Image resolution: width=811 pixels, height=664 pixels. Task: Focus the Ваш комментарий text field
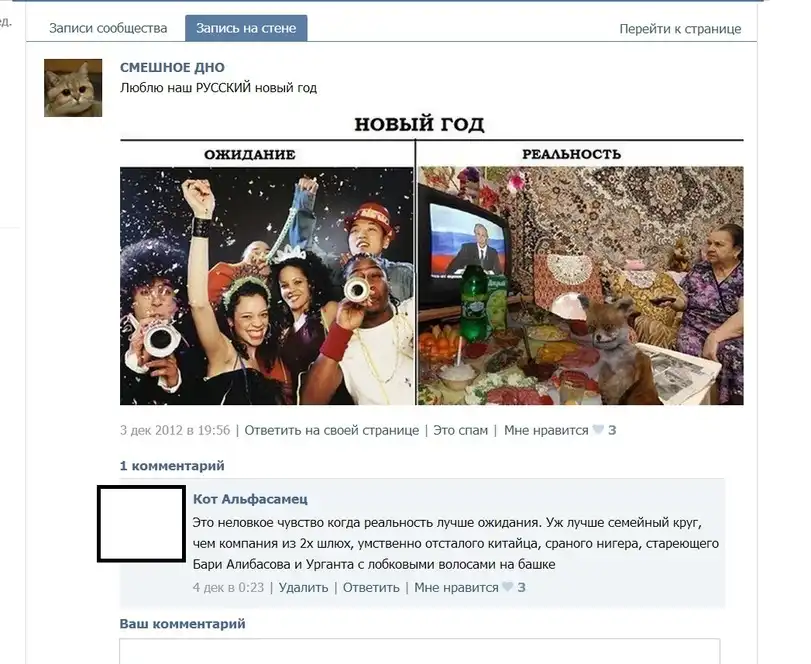coord(419,651)
